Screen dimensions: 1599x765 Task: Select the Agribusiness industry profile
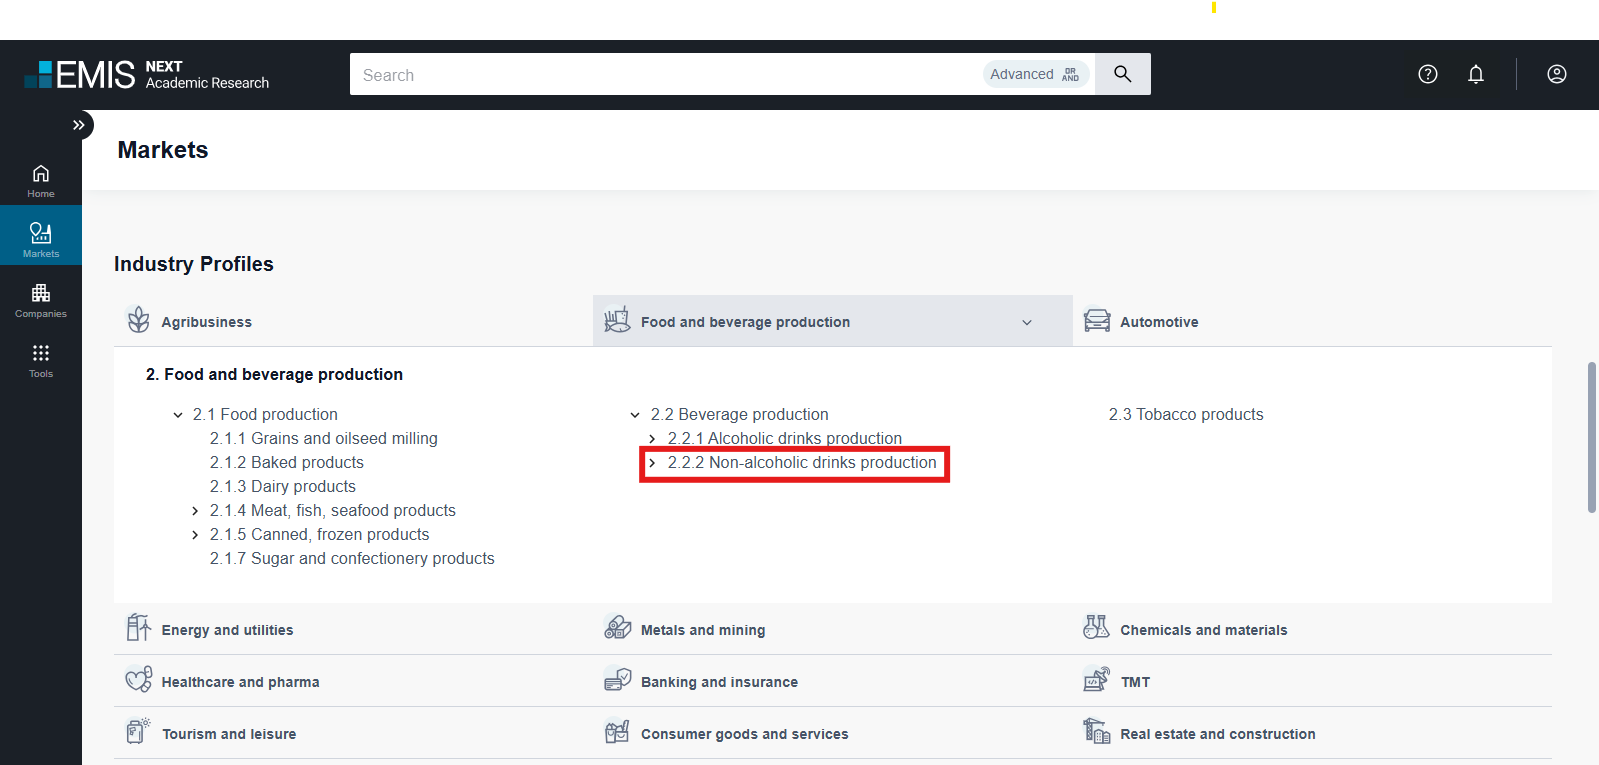(206, 322)
